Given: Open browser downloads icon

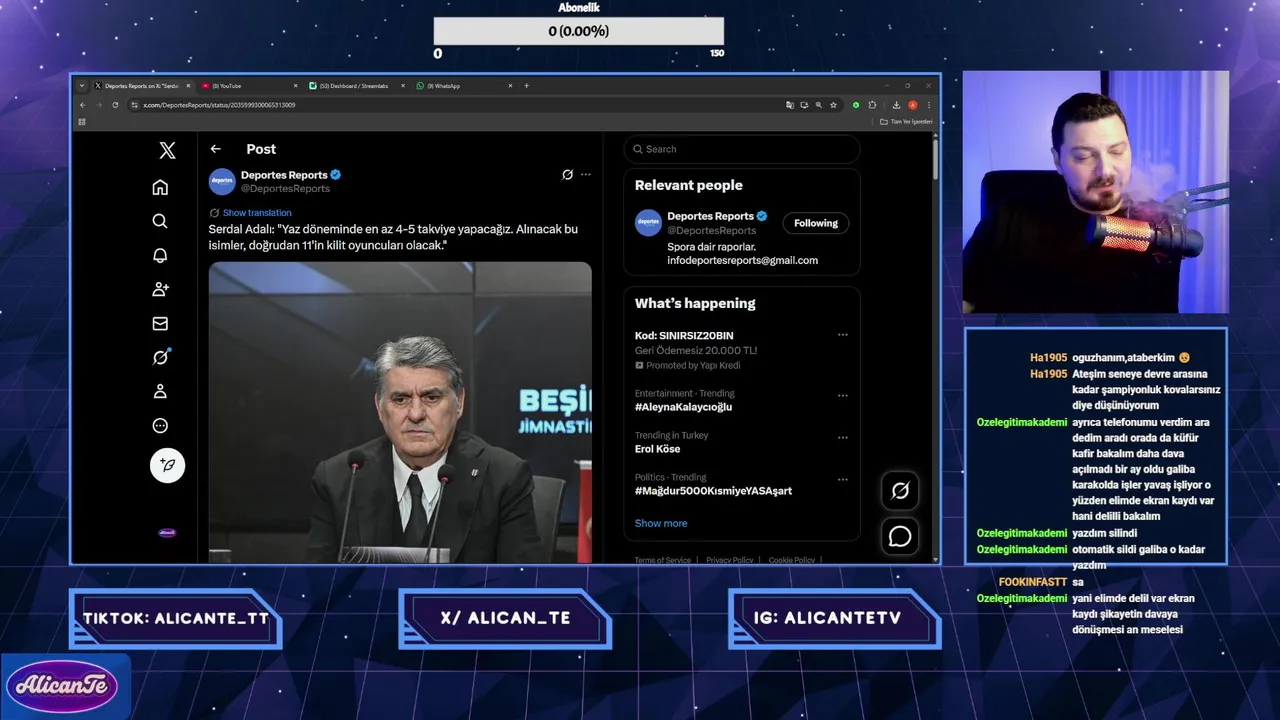Looking at the screenshot, I should pyautogui.click(x=896, y=105).
